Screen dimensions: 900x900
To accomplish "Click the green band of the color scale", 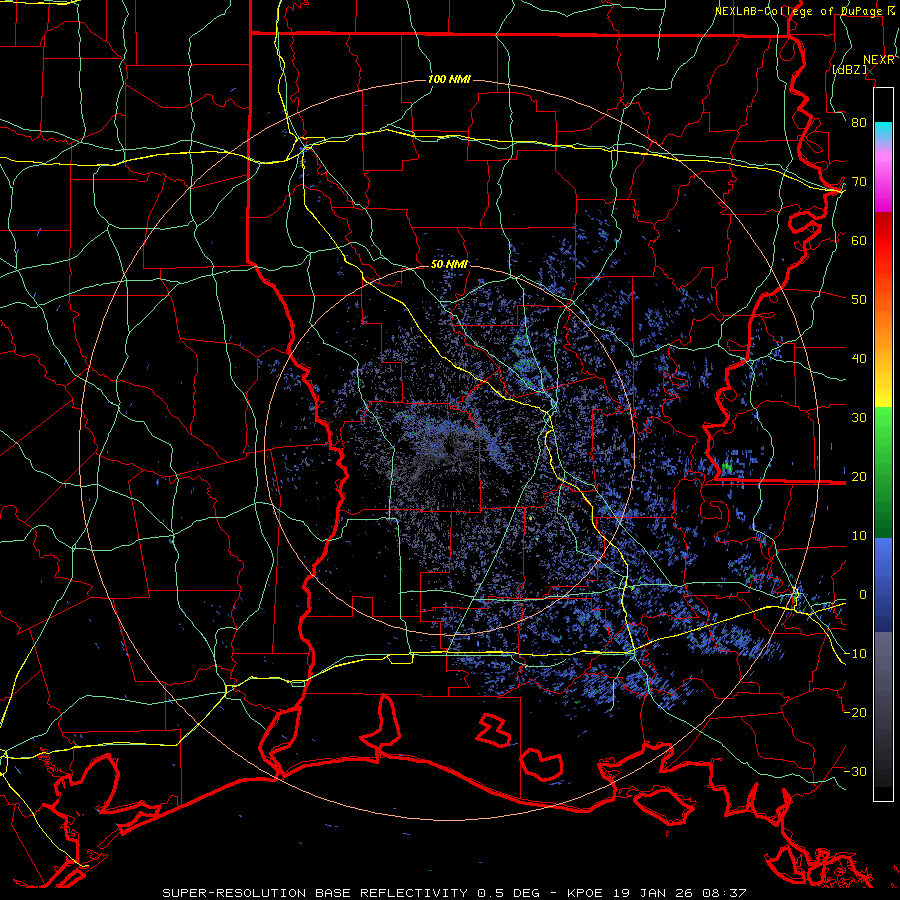I will (883, 471).
